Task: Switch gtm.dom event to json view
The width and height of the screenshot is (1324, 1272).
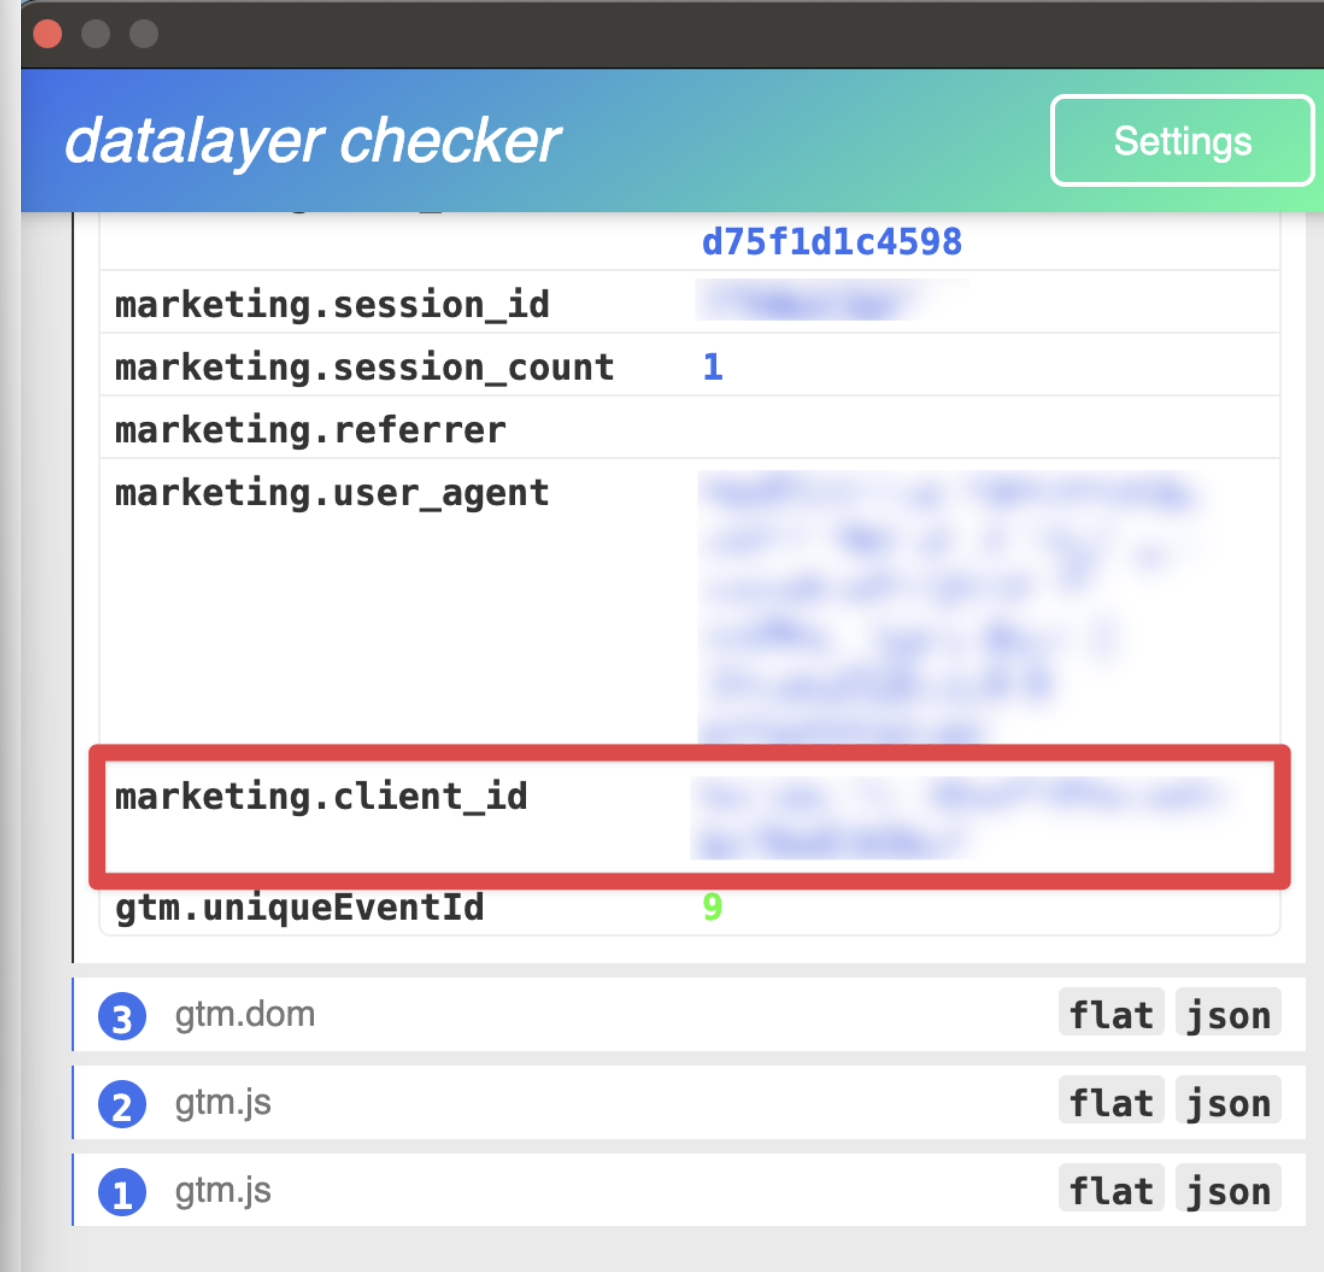Action: tap(1227, 1015)
